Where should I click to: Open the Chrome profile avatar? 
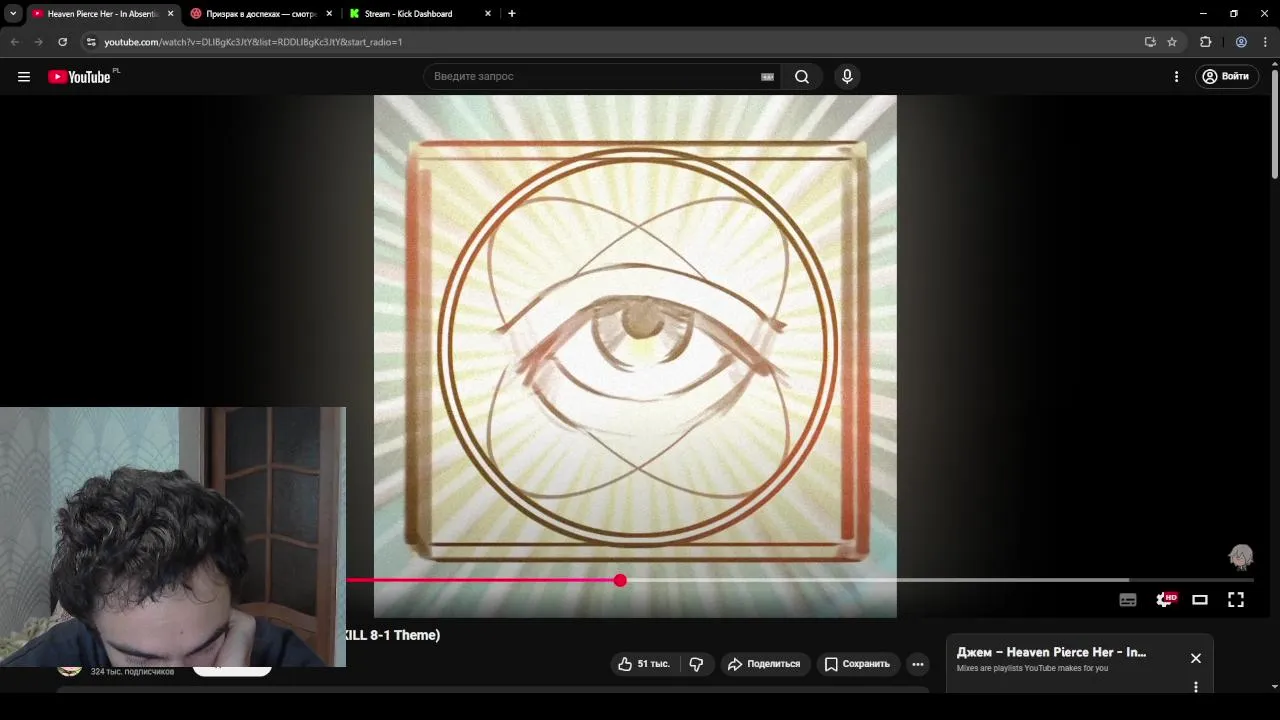point(1241,42)
